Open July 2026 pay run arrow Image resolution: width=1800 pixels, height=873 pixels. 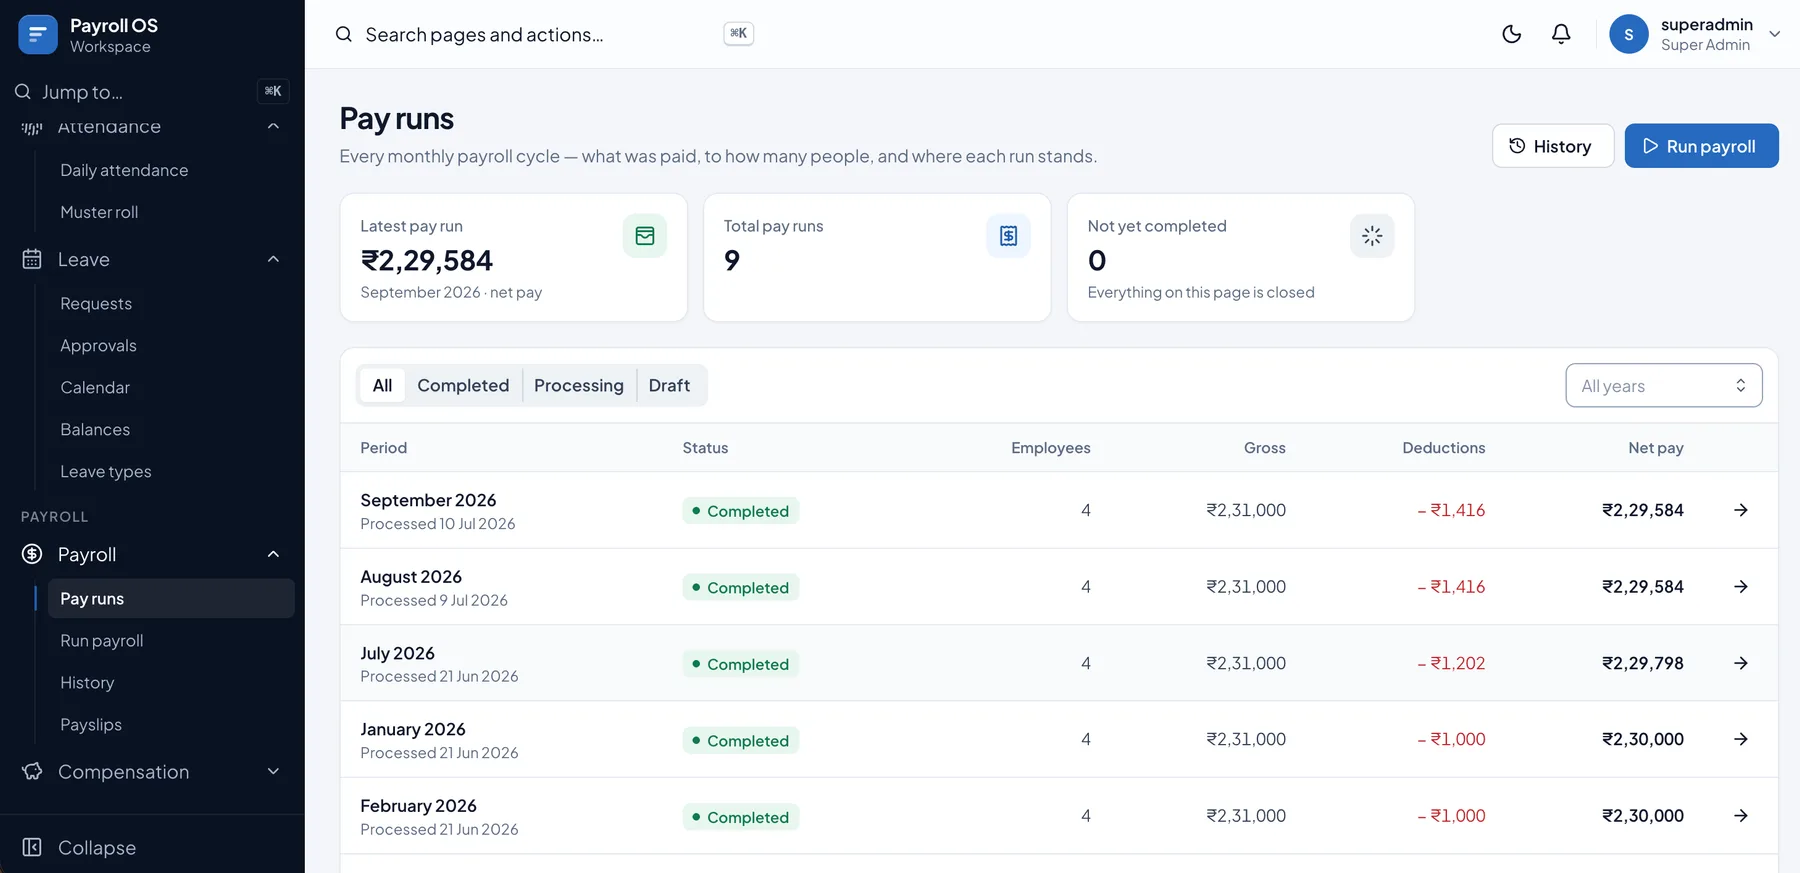click(x=1740, y=663)
